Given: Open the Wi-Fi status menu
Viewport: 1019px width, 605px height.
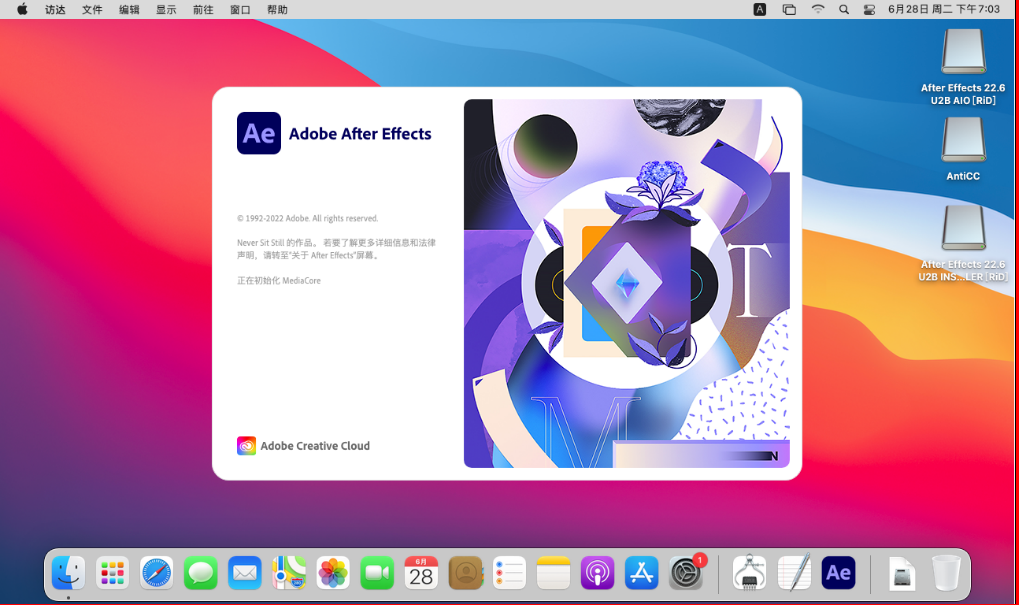Looking at the screenshot, I should (x=818, y=9).
